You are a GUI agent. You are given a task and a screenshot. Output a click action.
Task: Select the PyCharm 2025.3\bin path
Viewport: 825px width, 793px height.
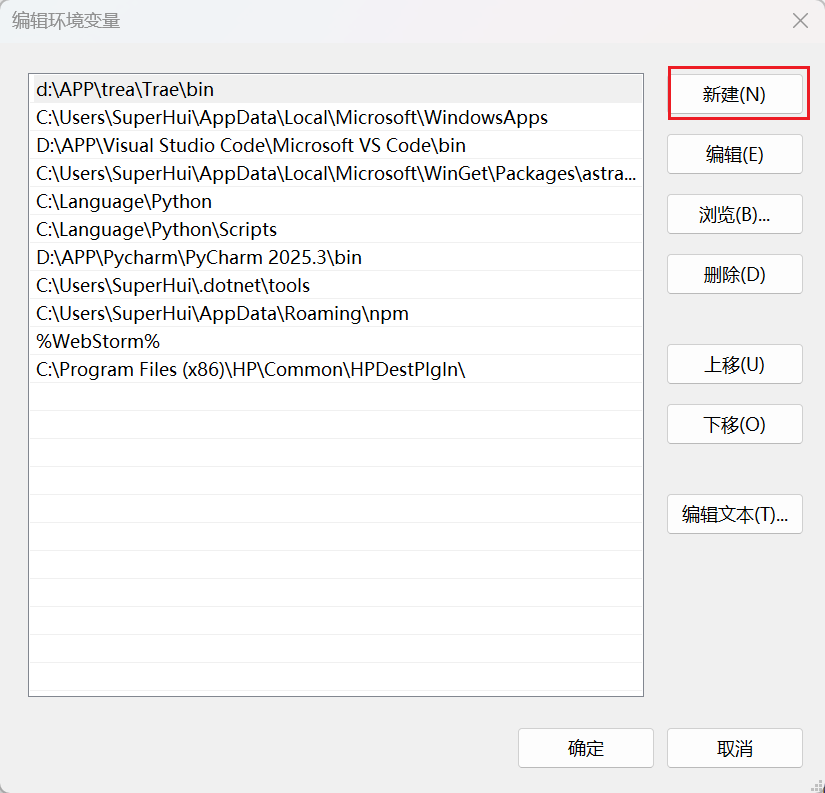point(336,257)
